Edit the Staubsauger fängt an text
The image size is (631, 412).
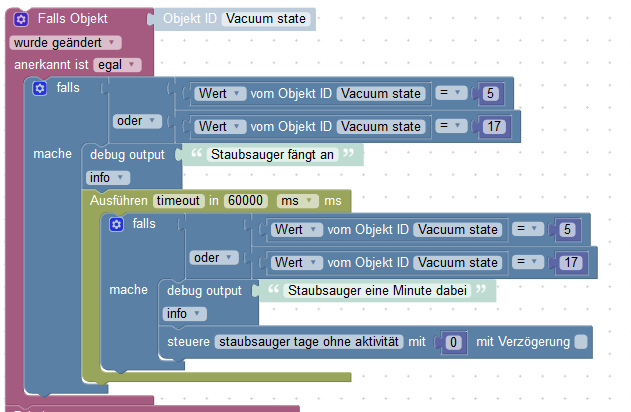pos(272,154)
